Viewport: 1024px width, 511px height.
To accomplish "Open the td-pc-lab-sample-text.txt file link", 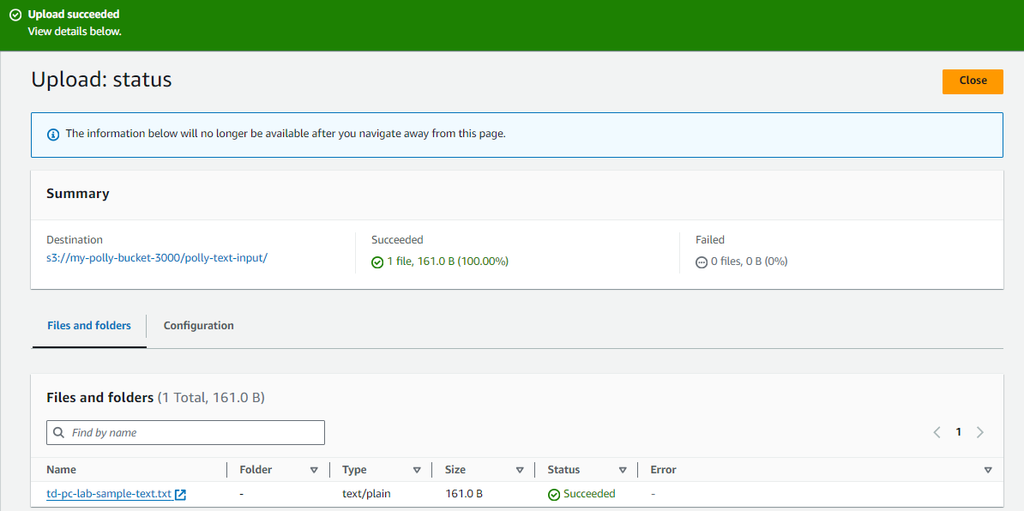I will click(109, 494).
